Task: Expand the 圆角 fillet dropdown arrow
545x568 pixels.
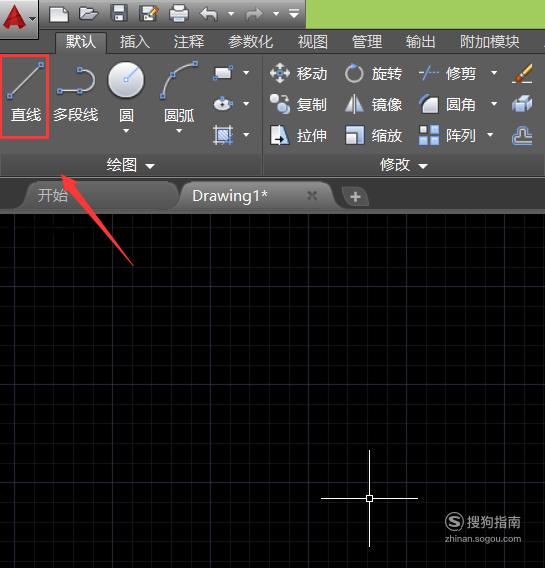Action: 494,104
